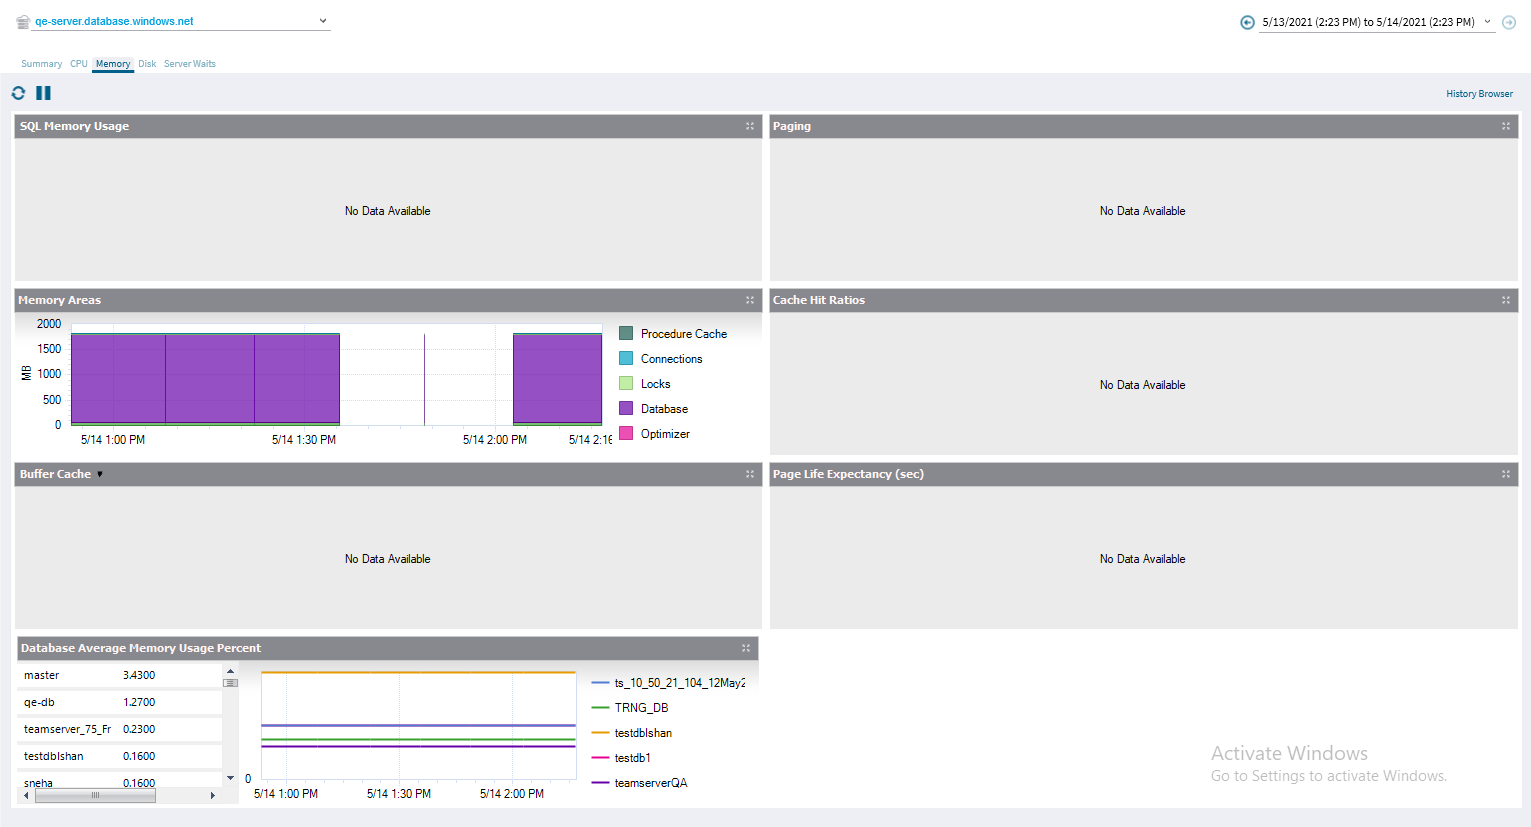
Task: Advance to next time range
Action: pos(1509,22)
